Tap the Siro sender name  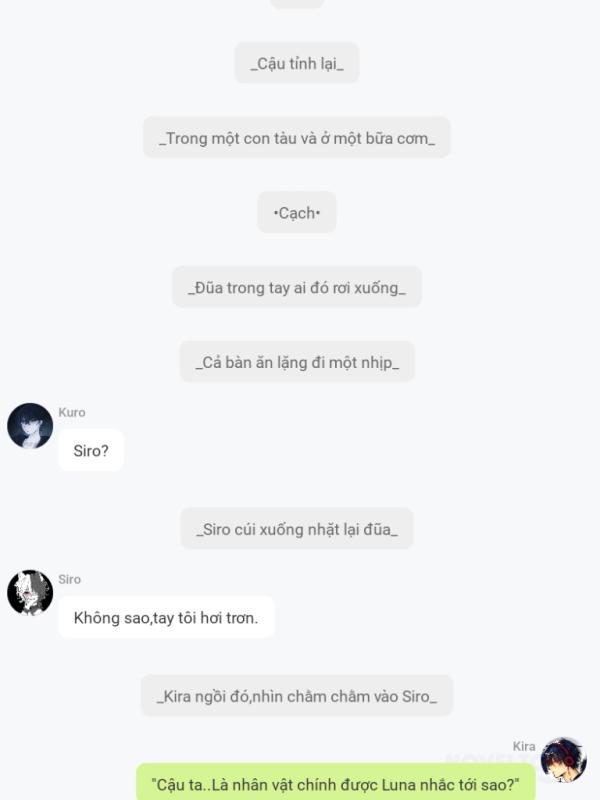pyautogui.click(x=69, y=579)
